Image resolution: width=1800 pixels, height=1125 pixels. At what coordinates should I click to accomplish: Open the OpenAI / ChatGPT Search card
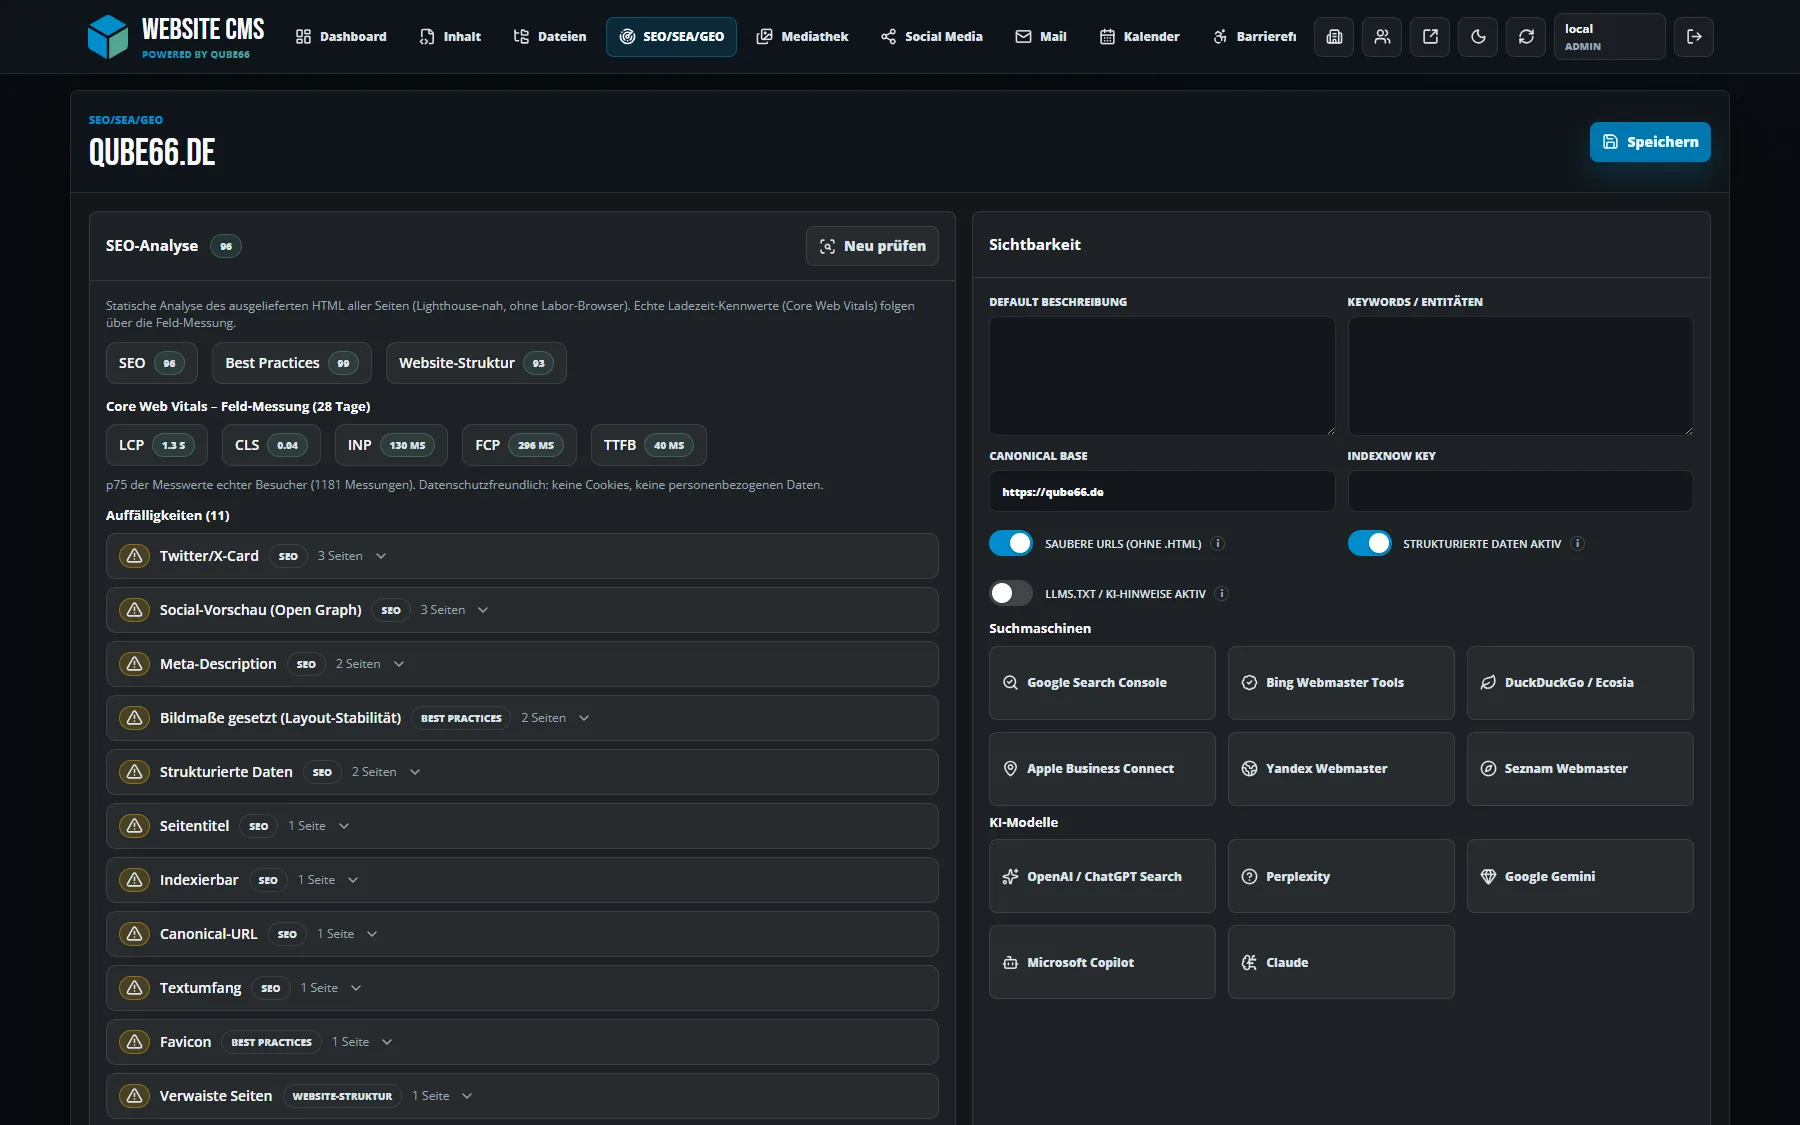coord(1102,876)
